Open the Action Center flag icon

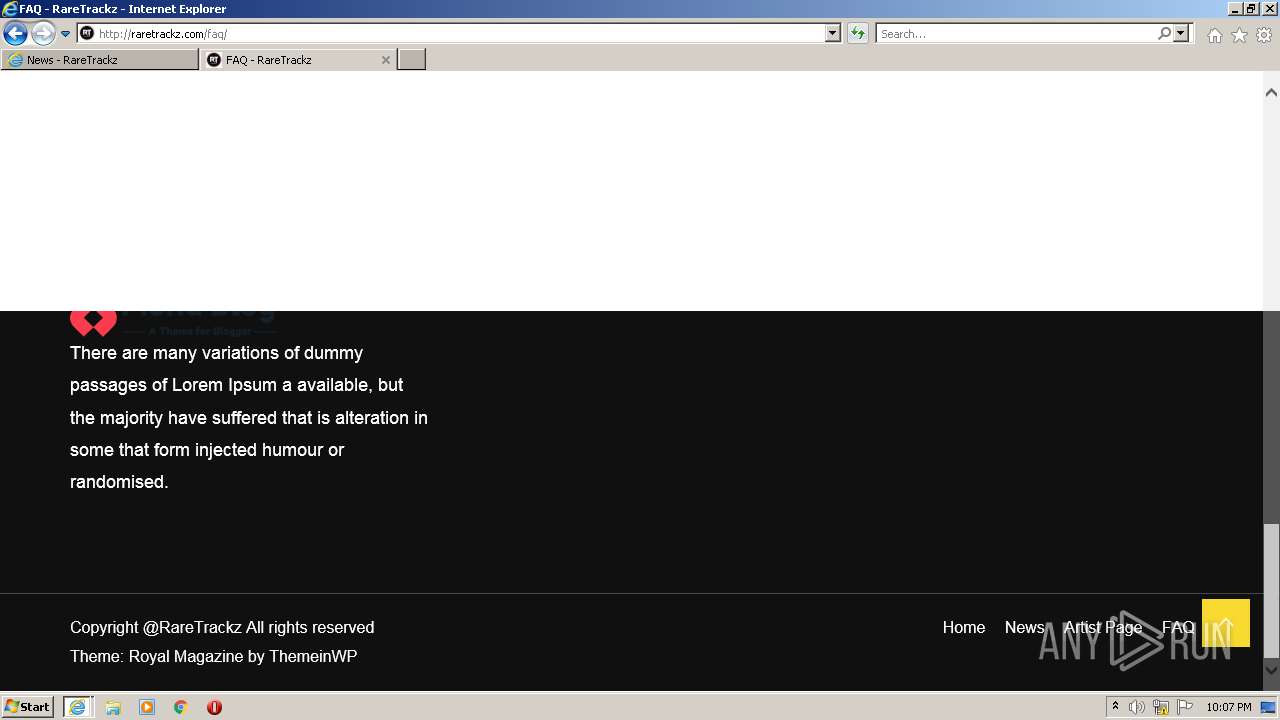click(1185, 707)
